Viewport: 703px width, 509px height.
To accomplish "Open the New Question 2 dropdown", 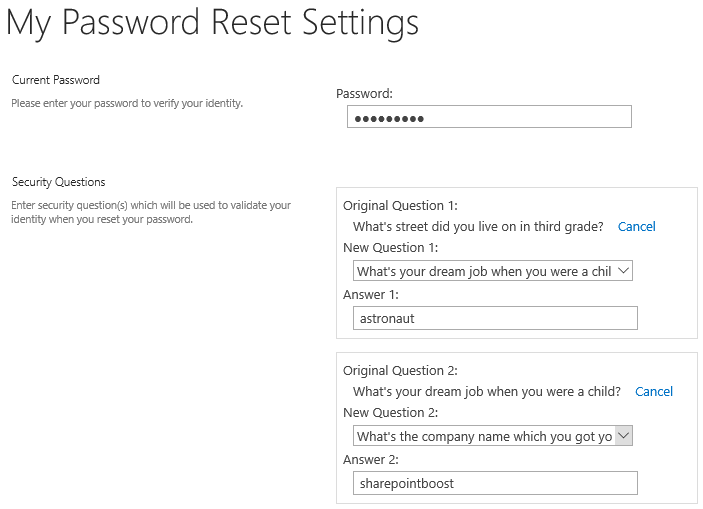I will point(493,436).
